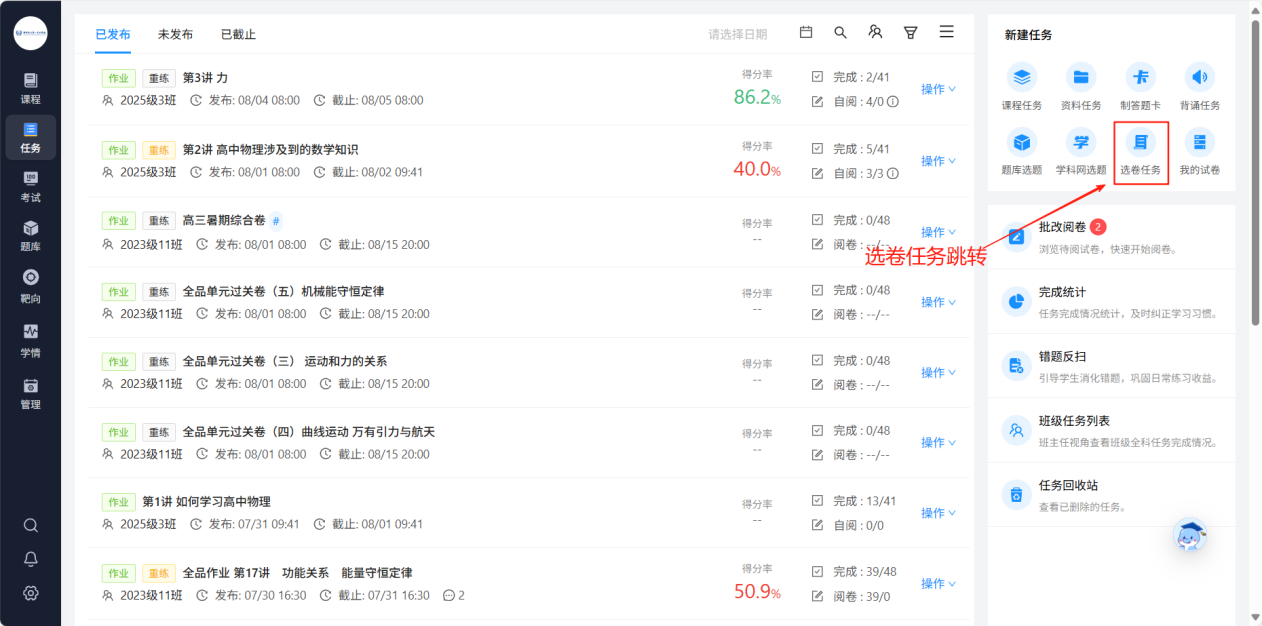Expand 操作 for 第3讲 力
The height and width of the screenshot is (626, 1262).
coord(938,89)
